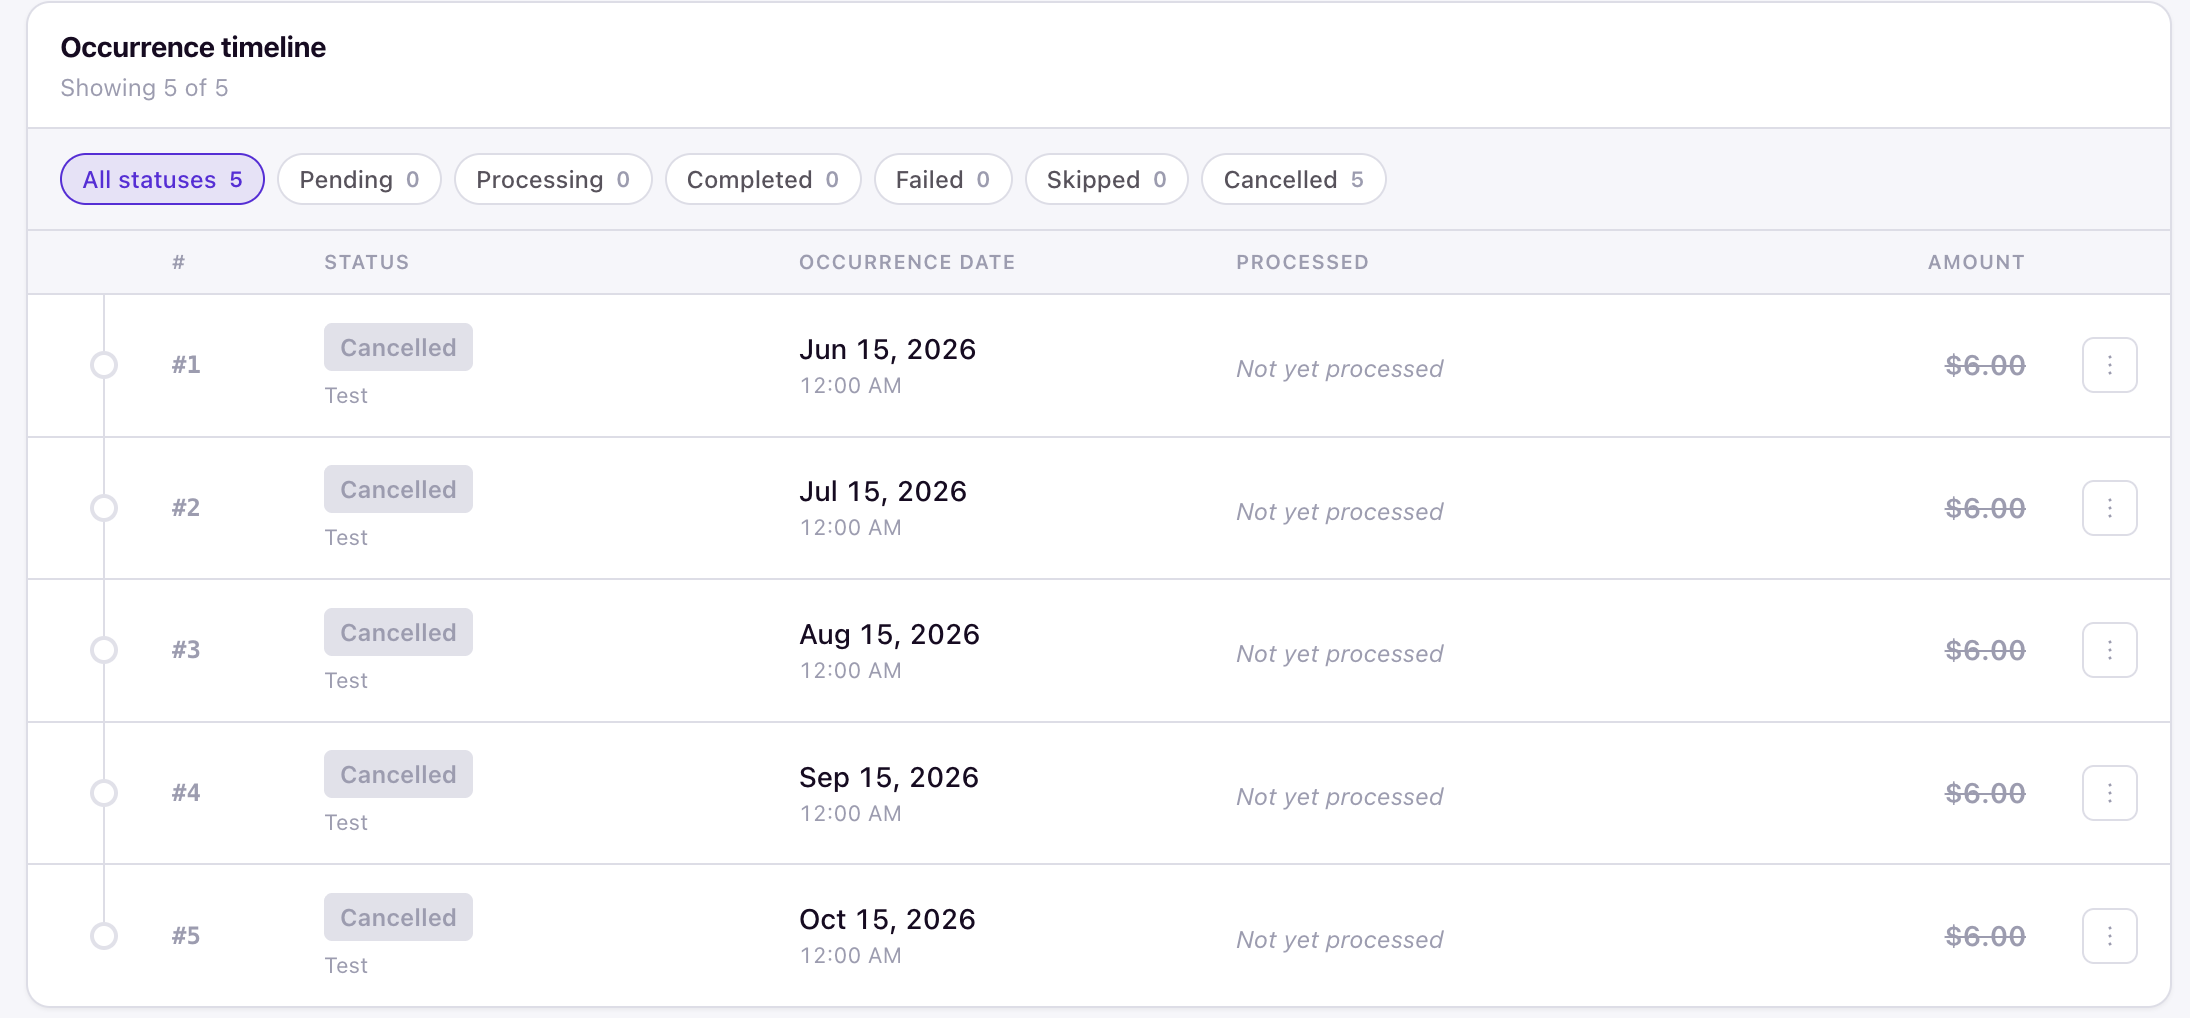The width and height of the screenshot is (2190, 1018).
Task: Click the Occurrence timeline heading
Action: [x=193, y=47]
